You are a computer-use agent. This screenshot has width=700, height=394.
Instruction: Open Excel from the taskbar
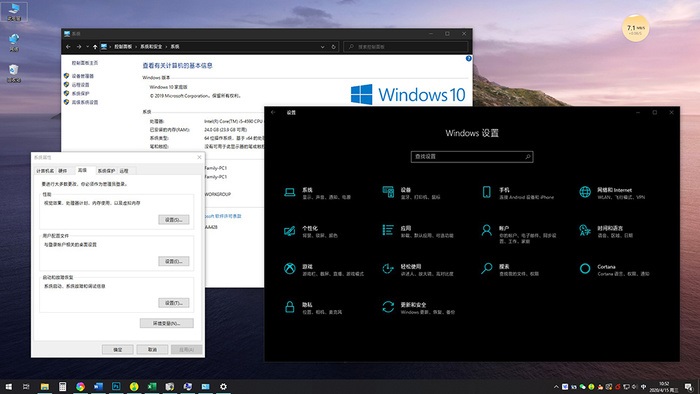pyautogui.click(x=152, y=387)
